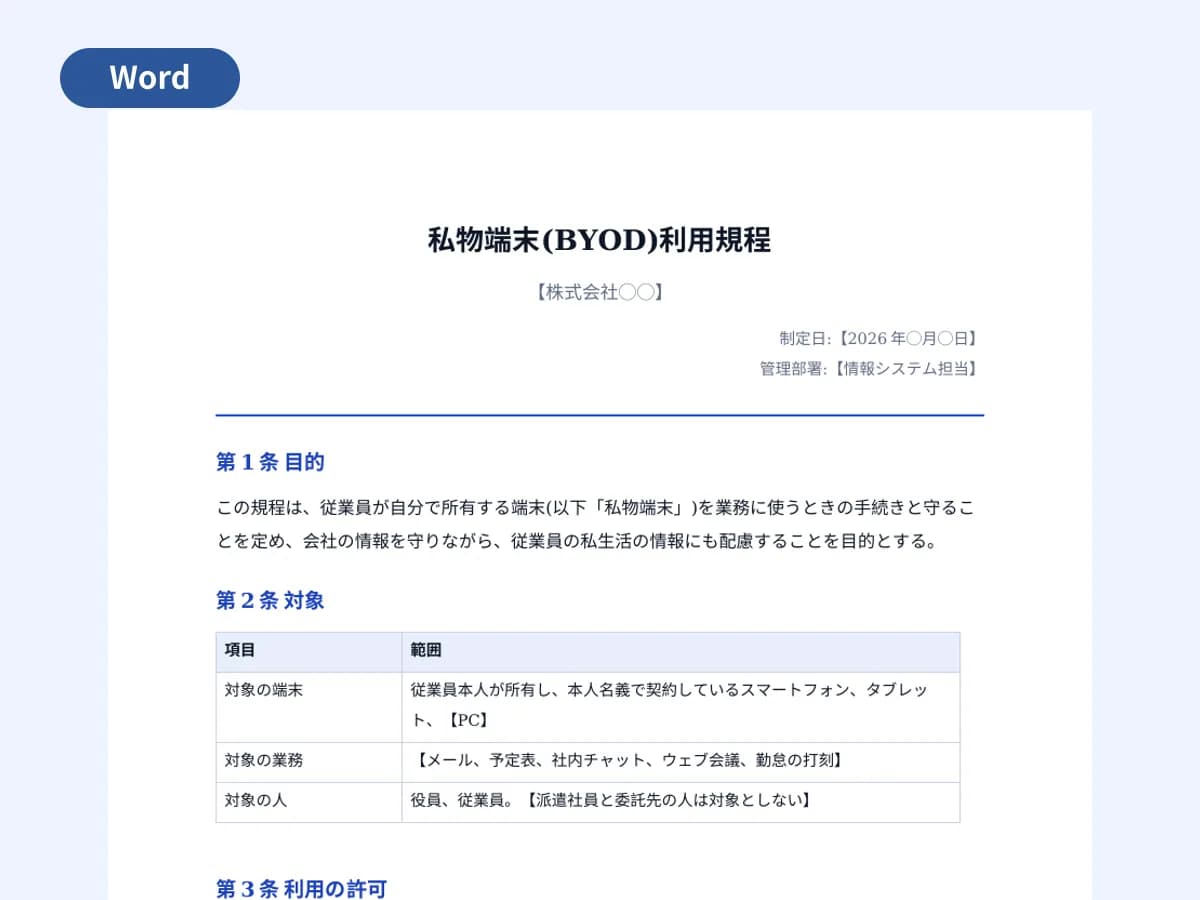Click the heading 第2条 対象

pyautogui.click(x=271, y=601)
